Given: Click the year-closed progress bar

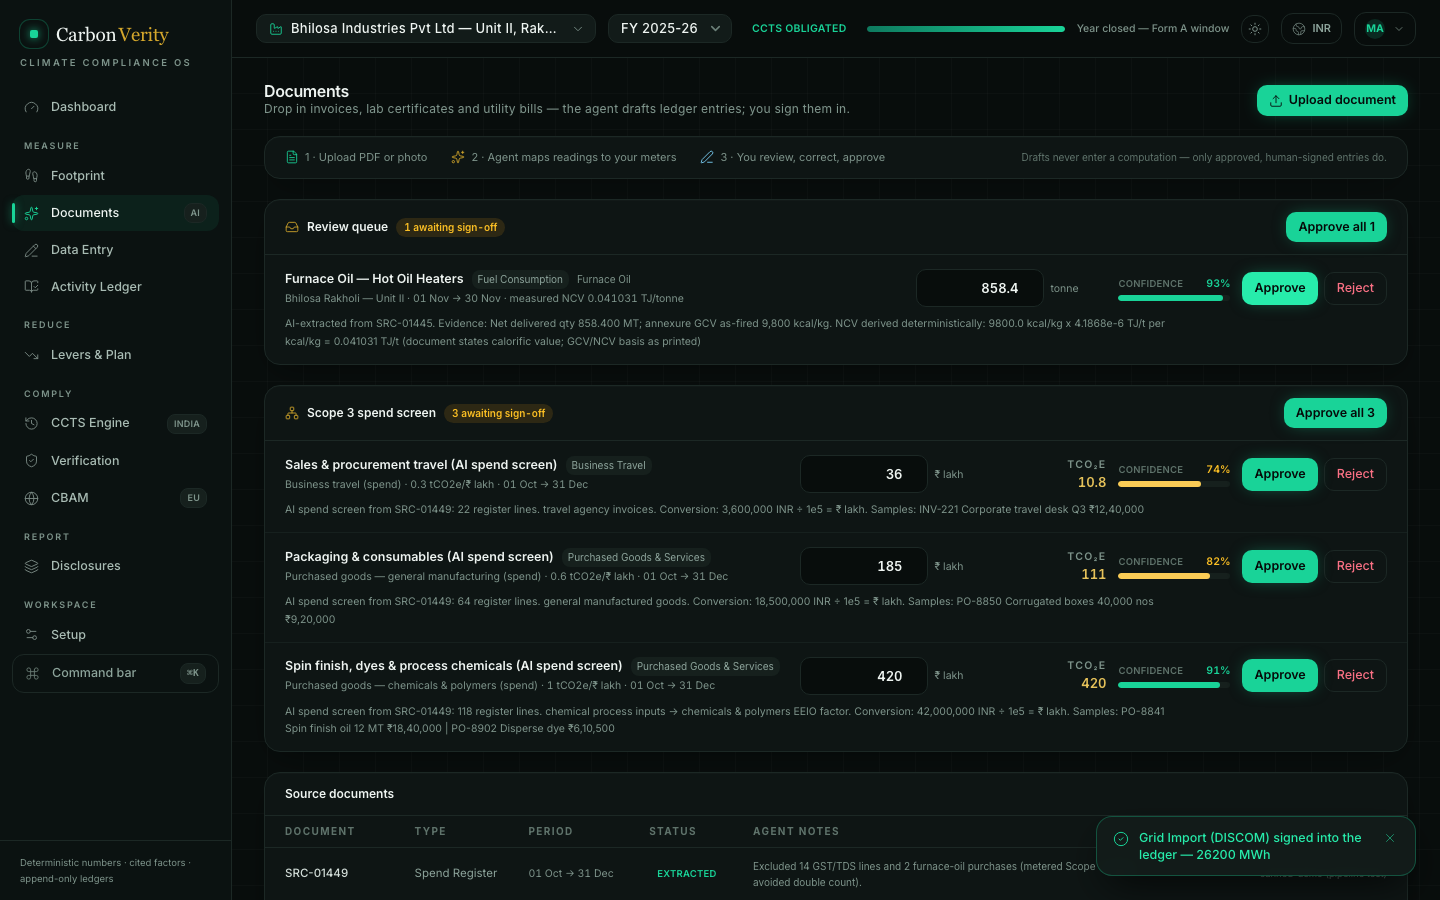Looking at the screenshot, I should click(966, 29).
